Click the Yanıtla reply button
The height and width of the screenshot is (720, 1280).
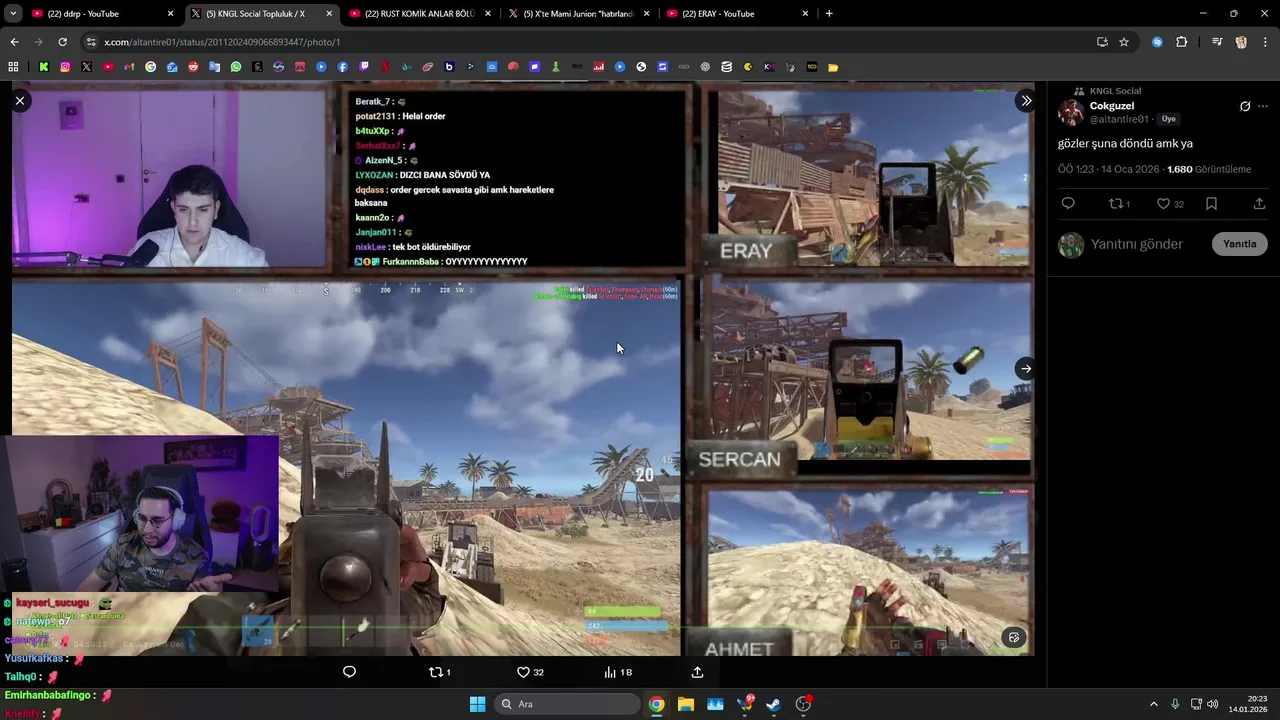click(1240, 244)
